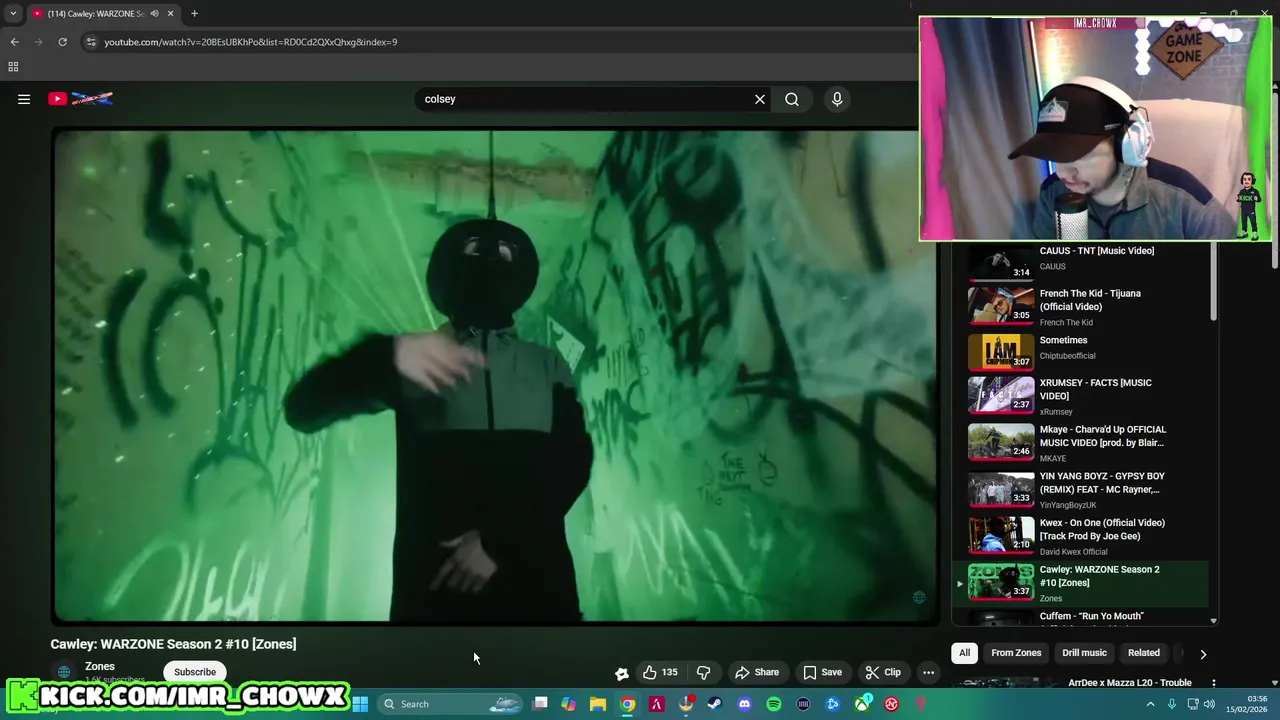Click the taskbar Search box
This screenshot has width=1280, height=720.
coord(450,704)
